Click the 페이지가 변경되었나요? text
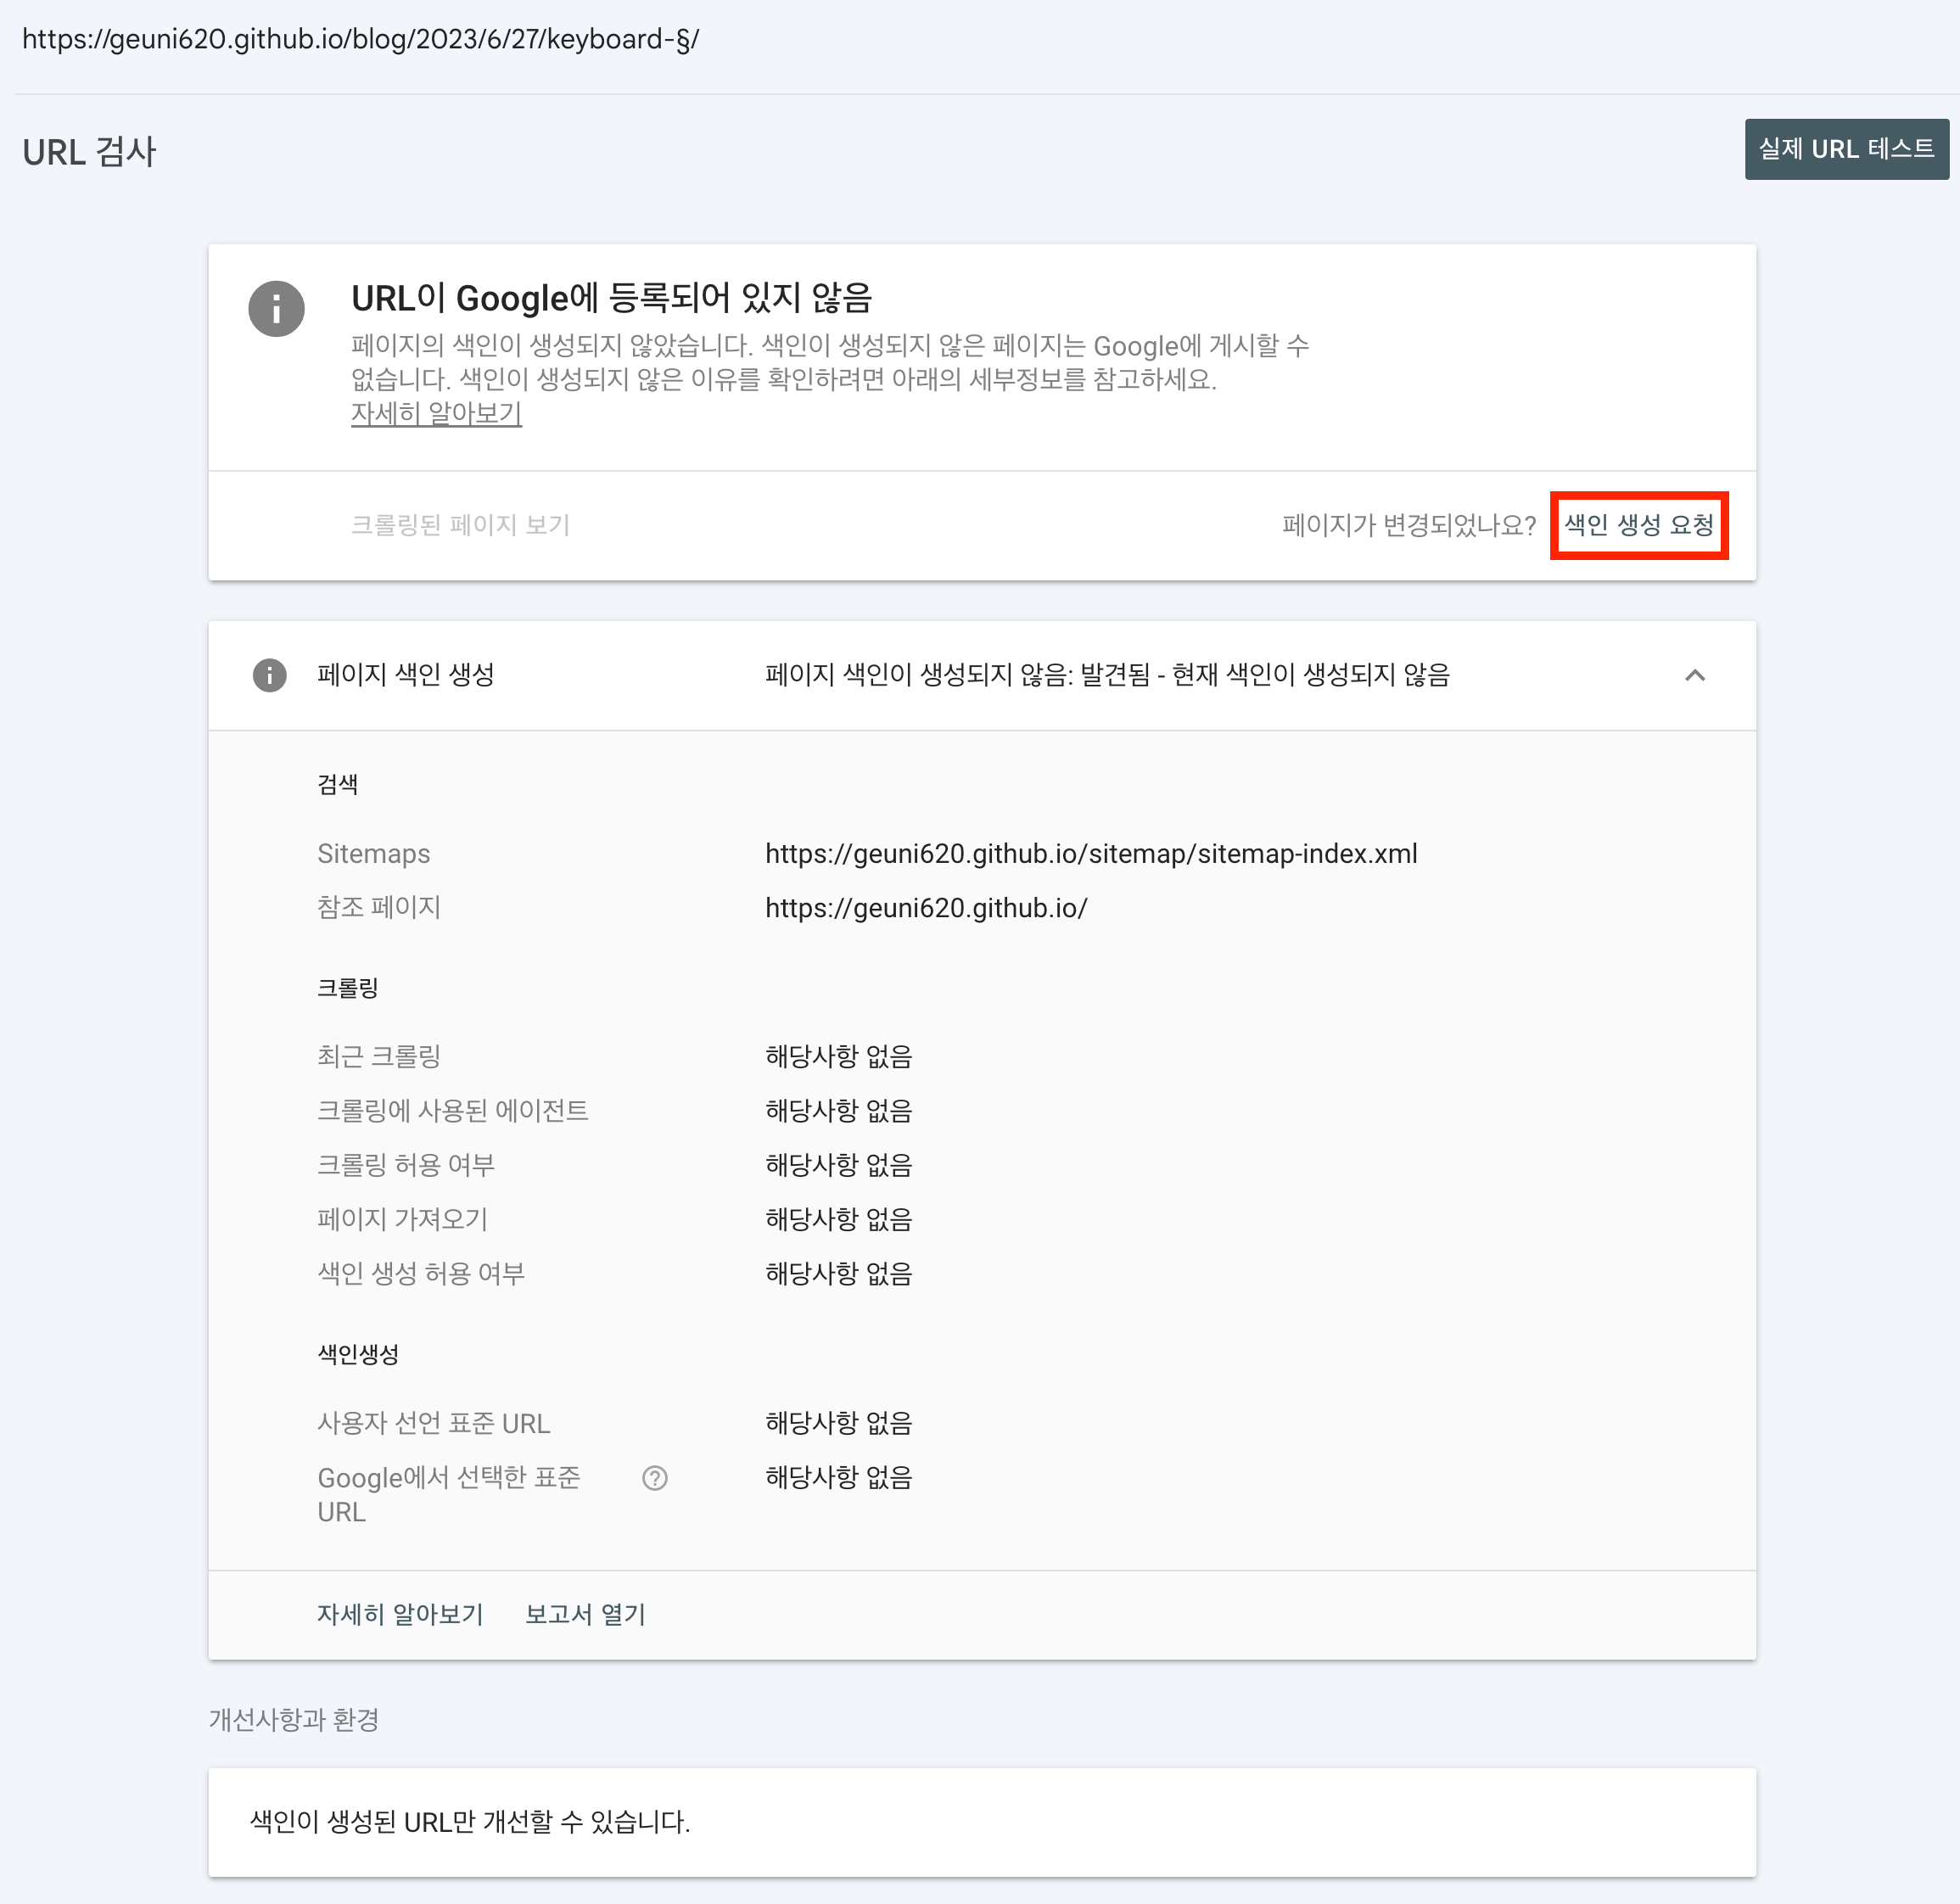 (x=1409, y=525)
